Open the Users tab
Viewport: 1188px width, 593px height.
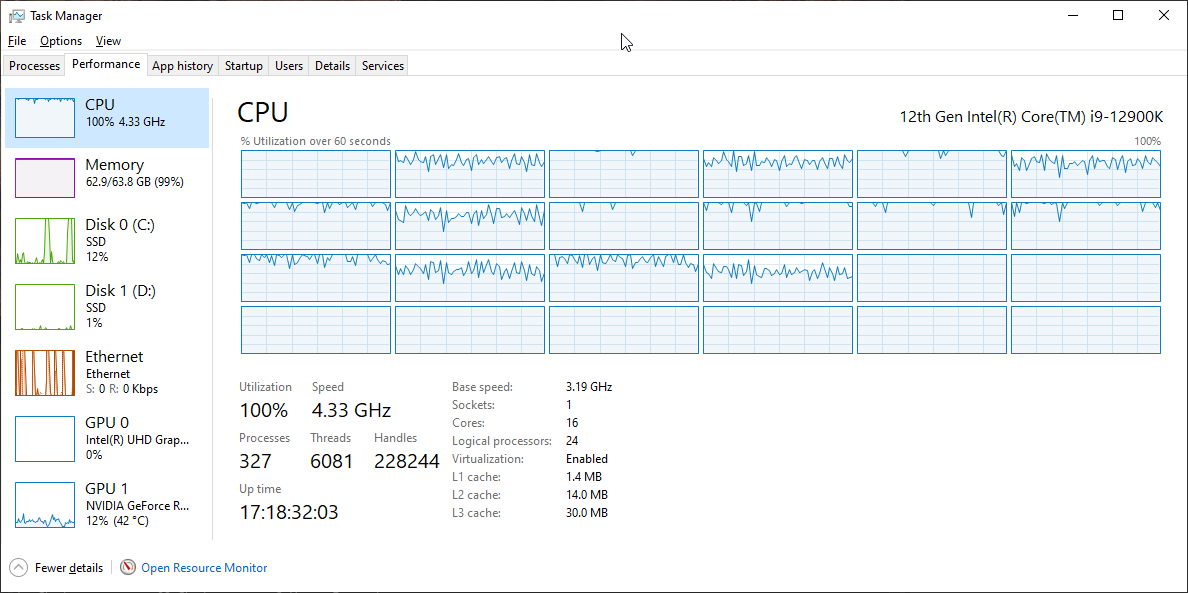289,66
